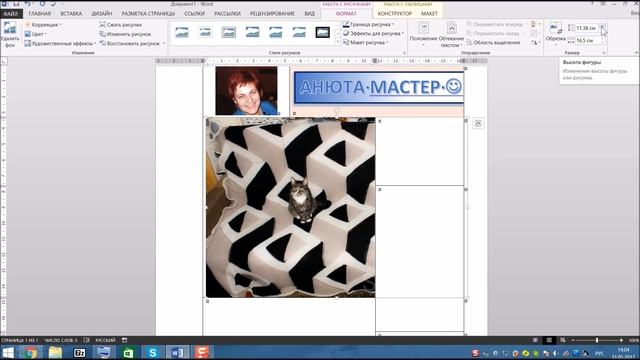Apply the fourth picture style thumbnail
The width and height of the screenshot is (640, 360).
(x=252, y=32)
